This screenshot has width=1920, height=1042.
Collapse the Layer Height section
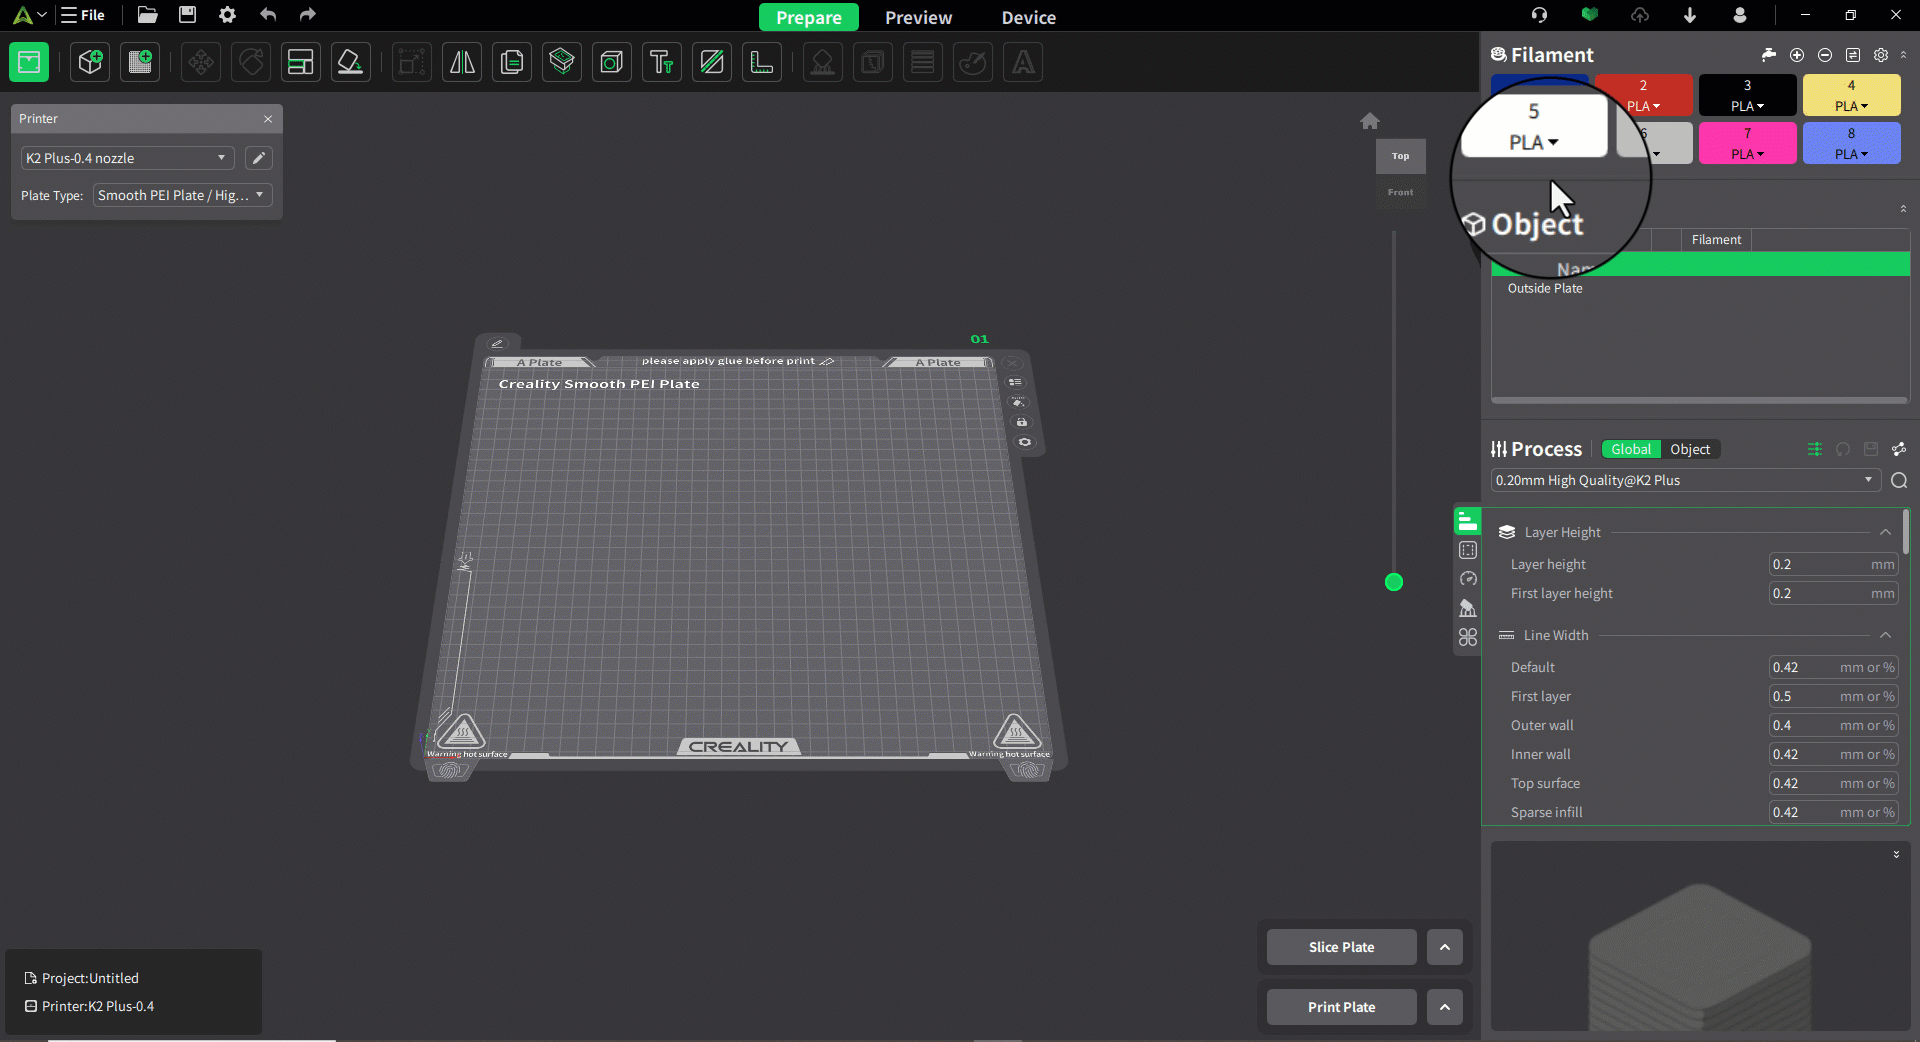coord(1885,533)
